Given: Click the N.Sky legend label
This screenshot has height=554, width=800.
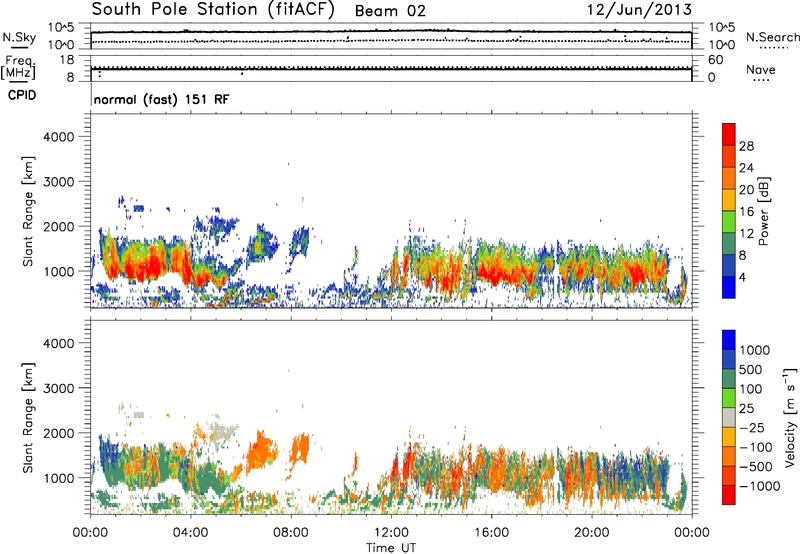Looking at the screenshot, I should [x=19, y=37].
